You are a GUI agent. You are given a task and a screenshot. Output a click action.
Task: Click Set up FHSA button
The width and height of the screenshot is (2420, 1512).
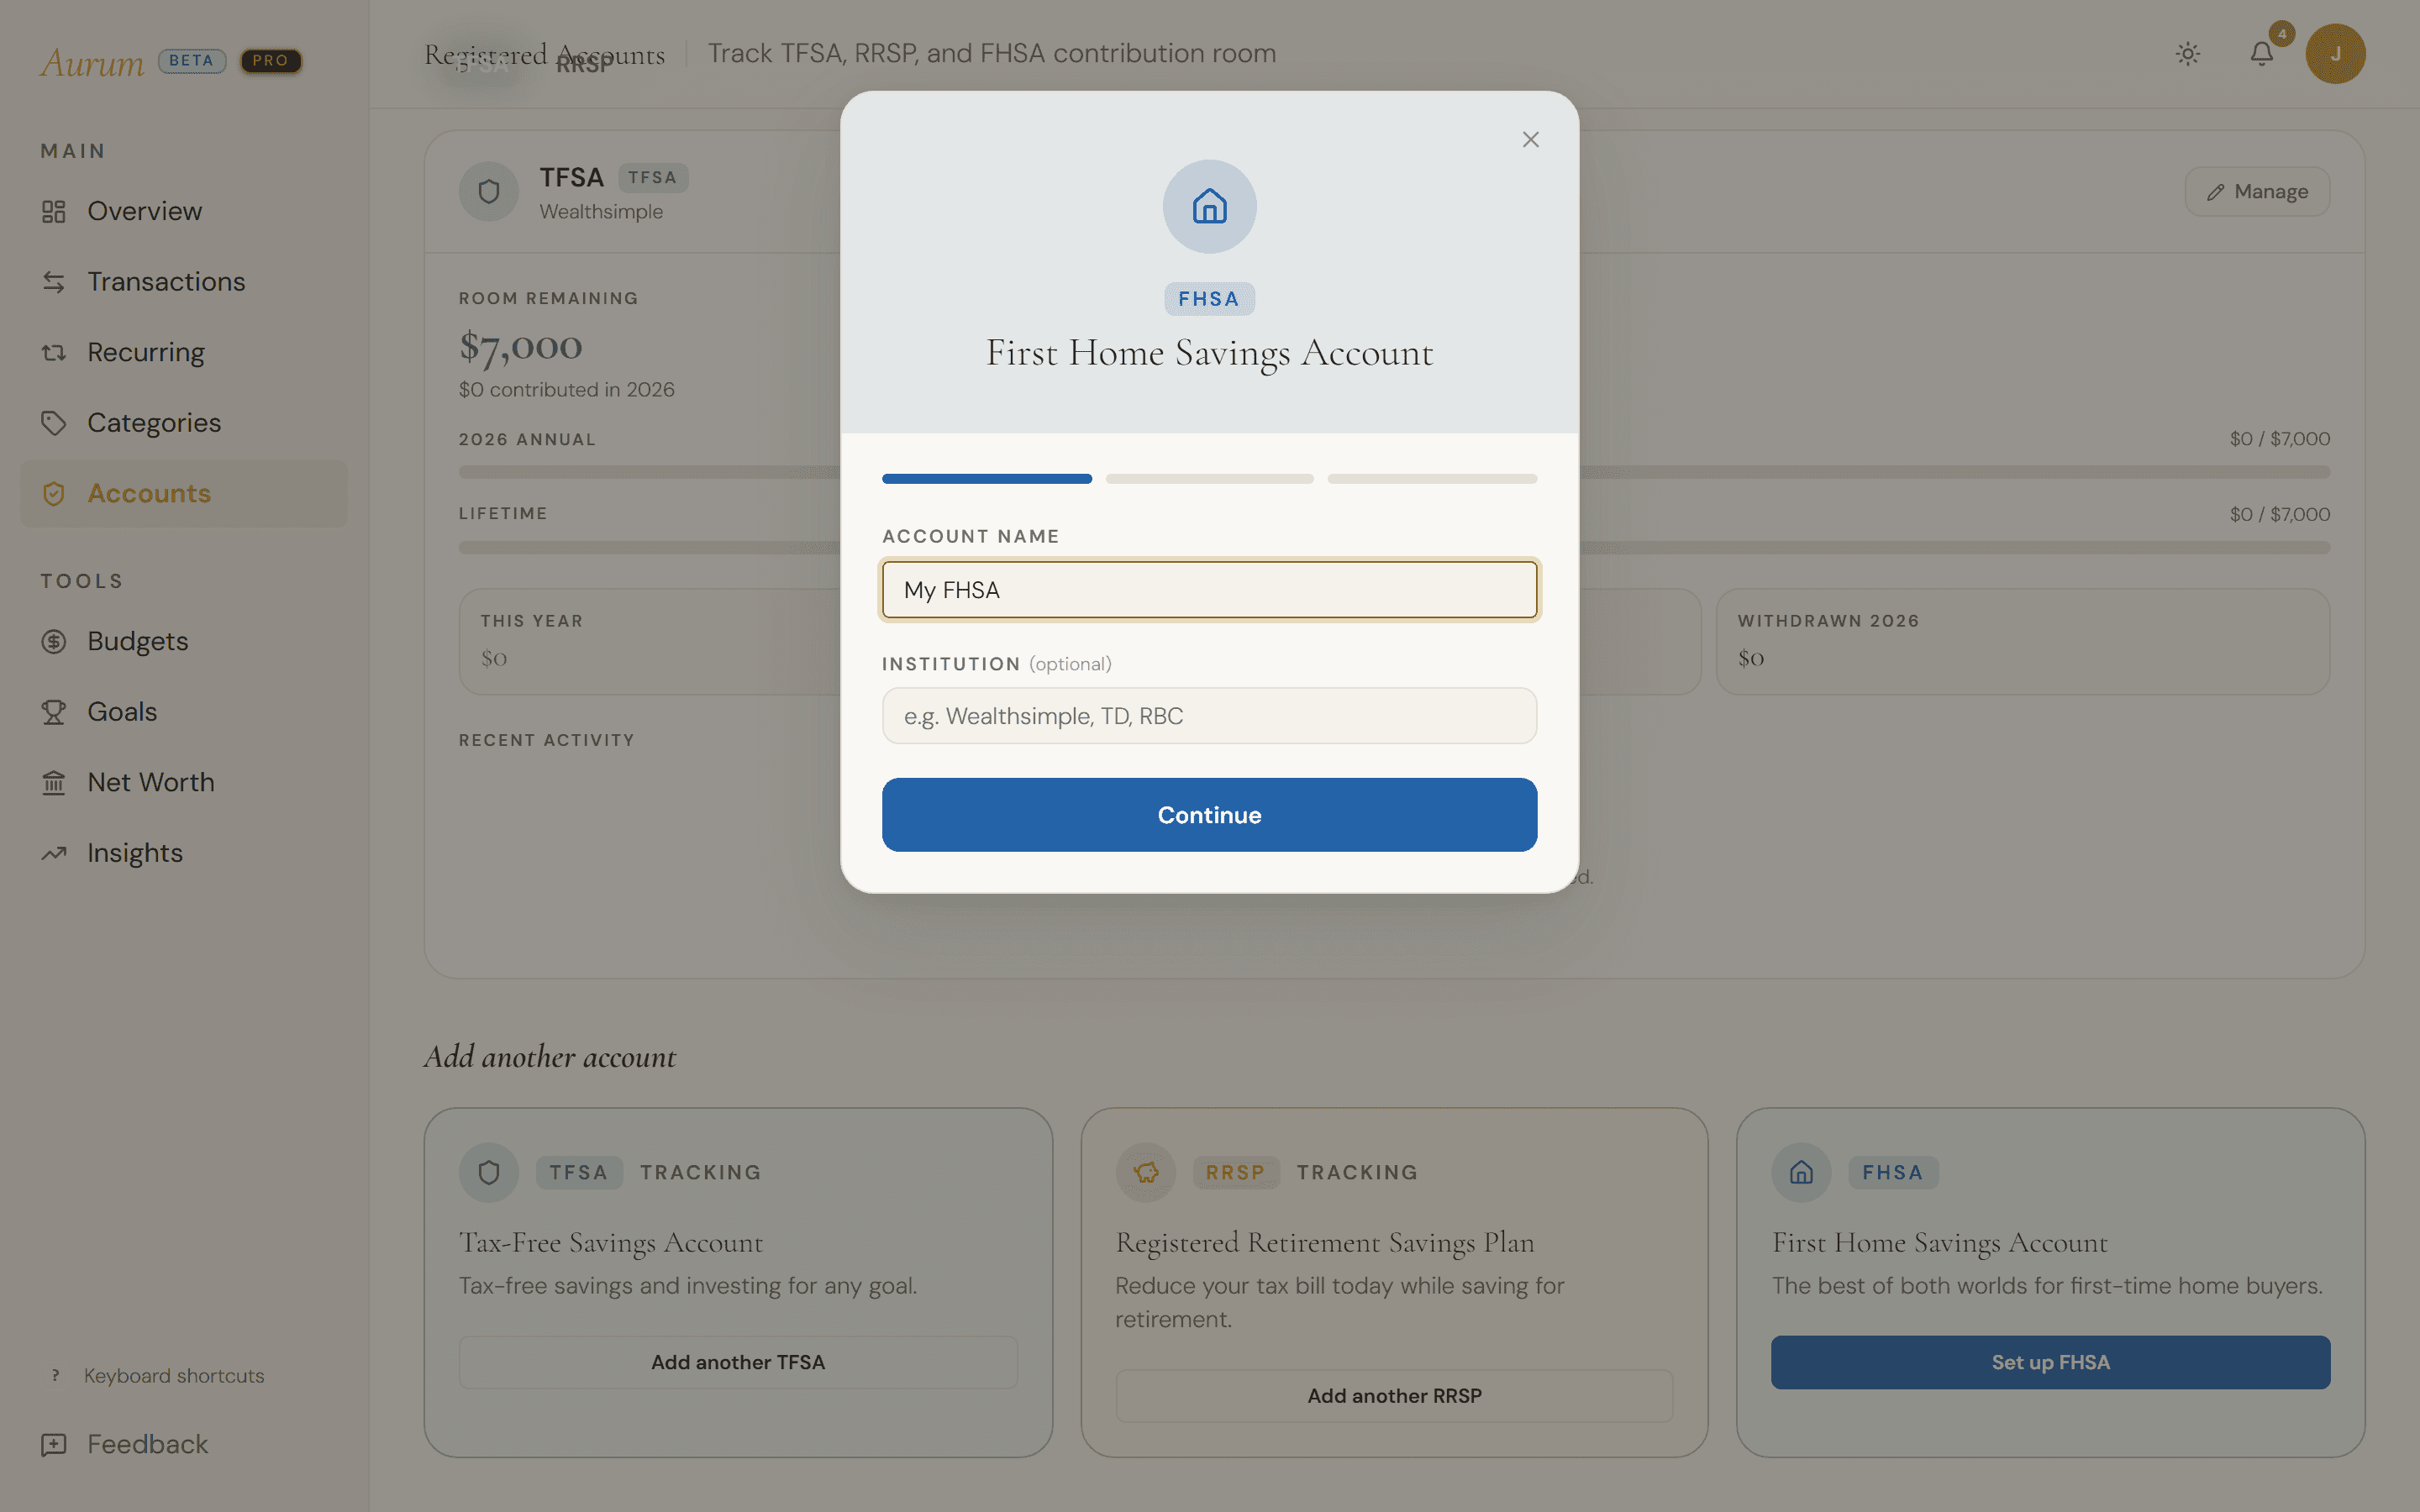(x=2050, y=1362)
